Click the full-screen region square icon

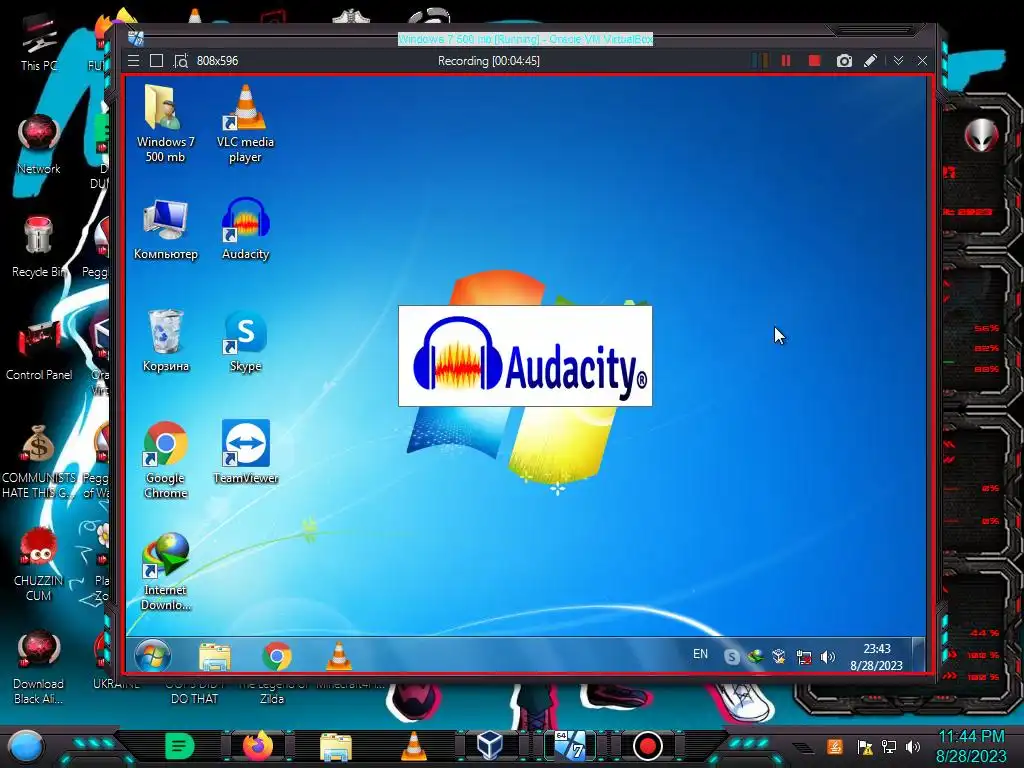pos(156,61)
